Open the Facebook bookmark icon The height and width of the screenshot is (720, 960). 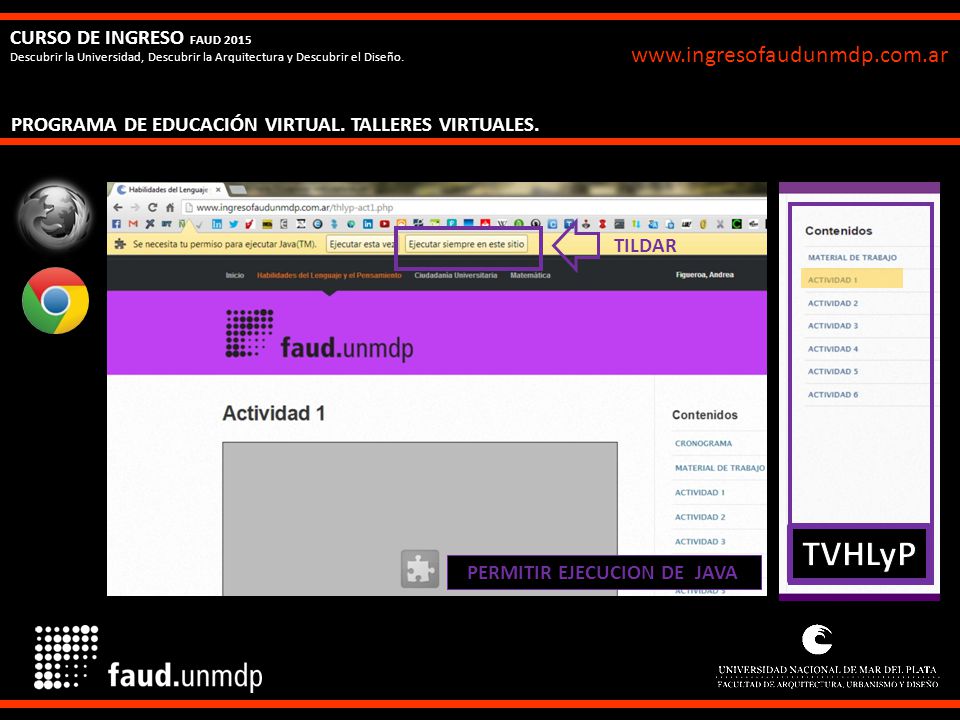coord(116,224)
